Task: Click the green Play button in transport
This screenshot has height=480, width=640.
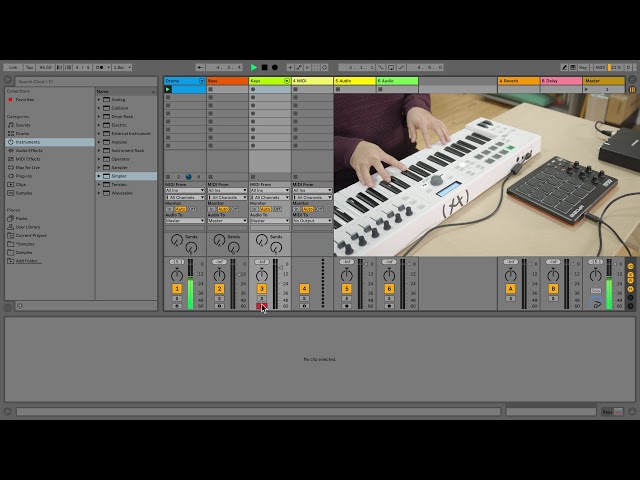Action: tap(253, 67)
